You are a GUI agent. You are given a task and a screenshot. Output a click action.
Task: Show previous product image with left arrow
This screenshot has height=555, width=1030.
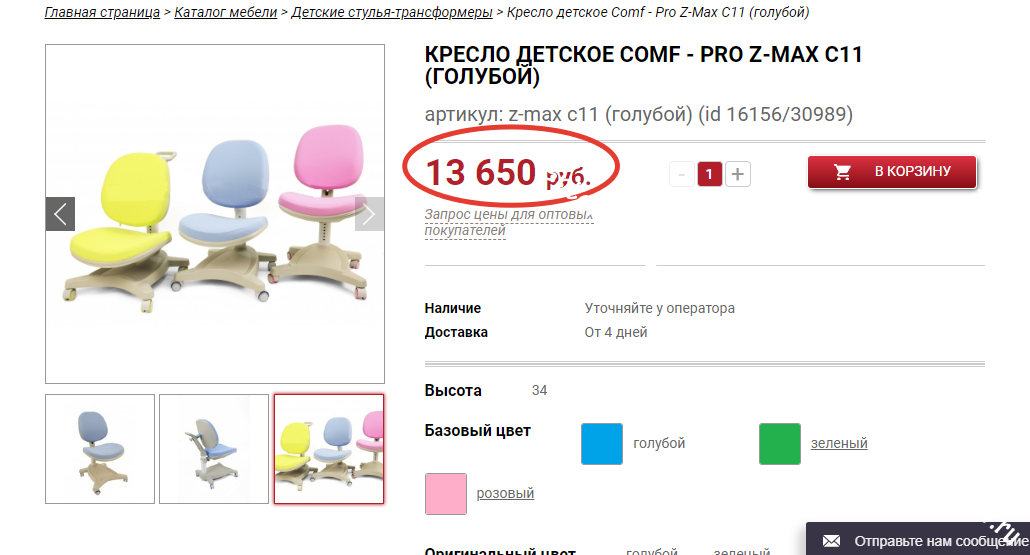60,214
